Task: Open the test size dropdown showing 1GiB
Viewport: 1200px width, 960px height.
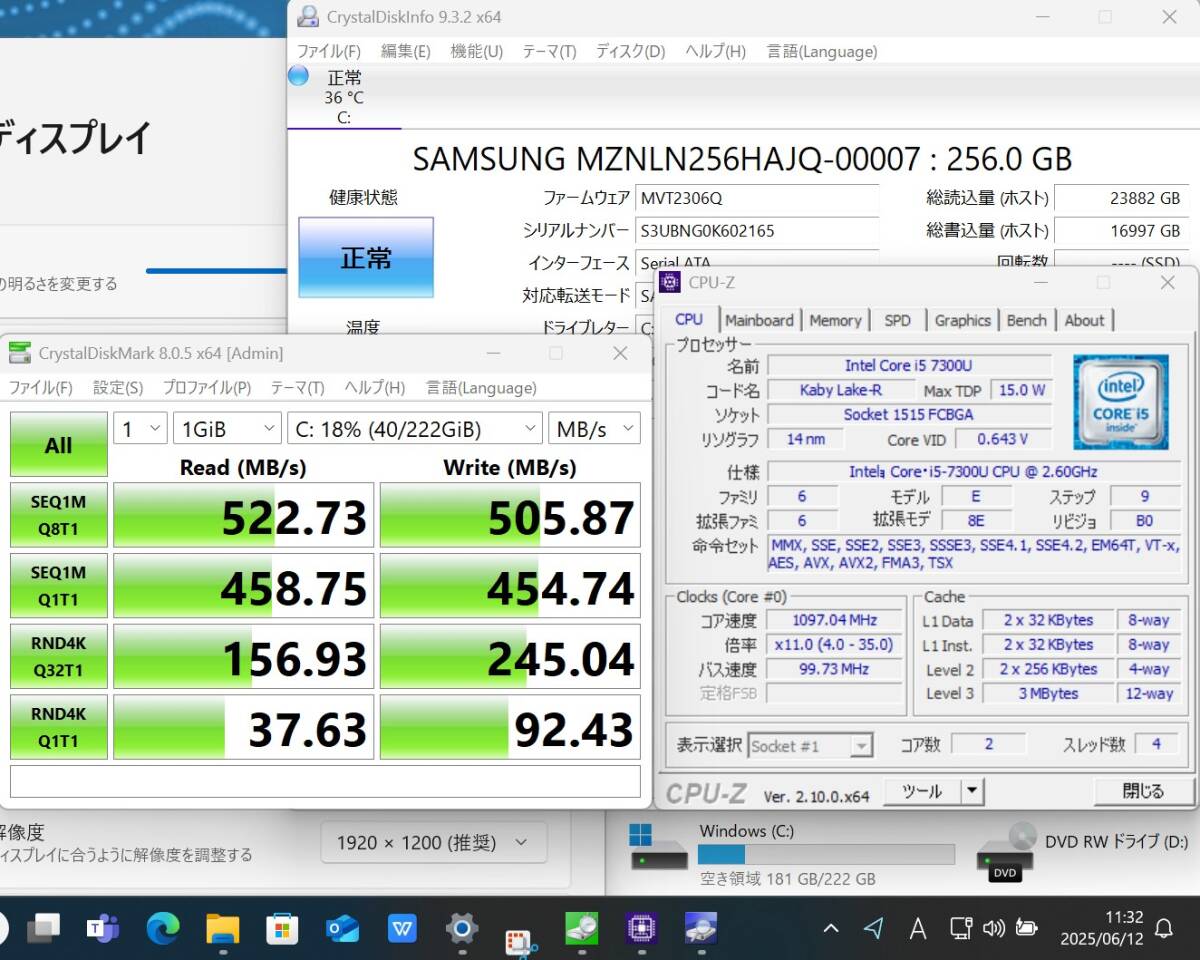Action: [x=227, y=429]
